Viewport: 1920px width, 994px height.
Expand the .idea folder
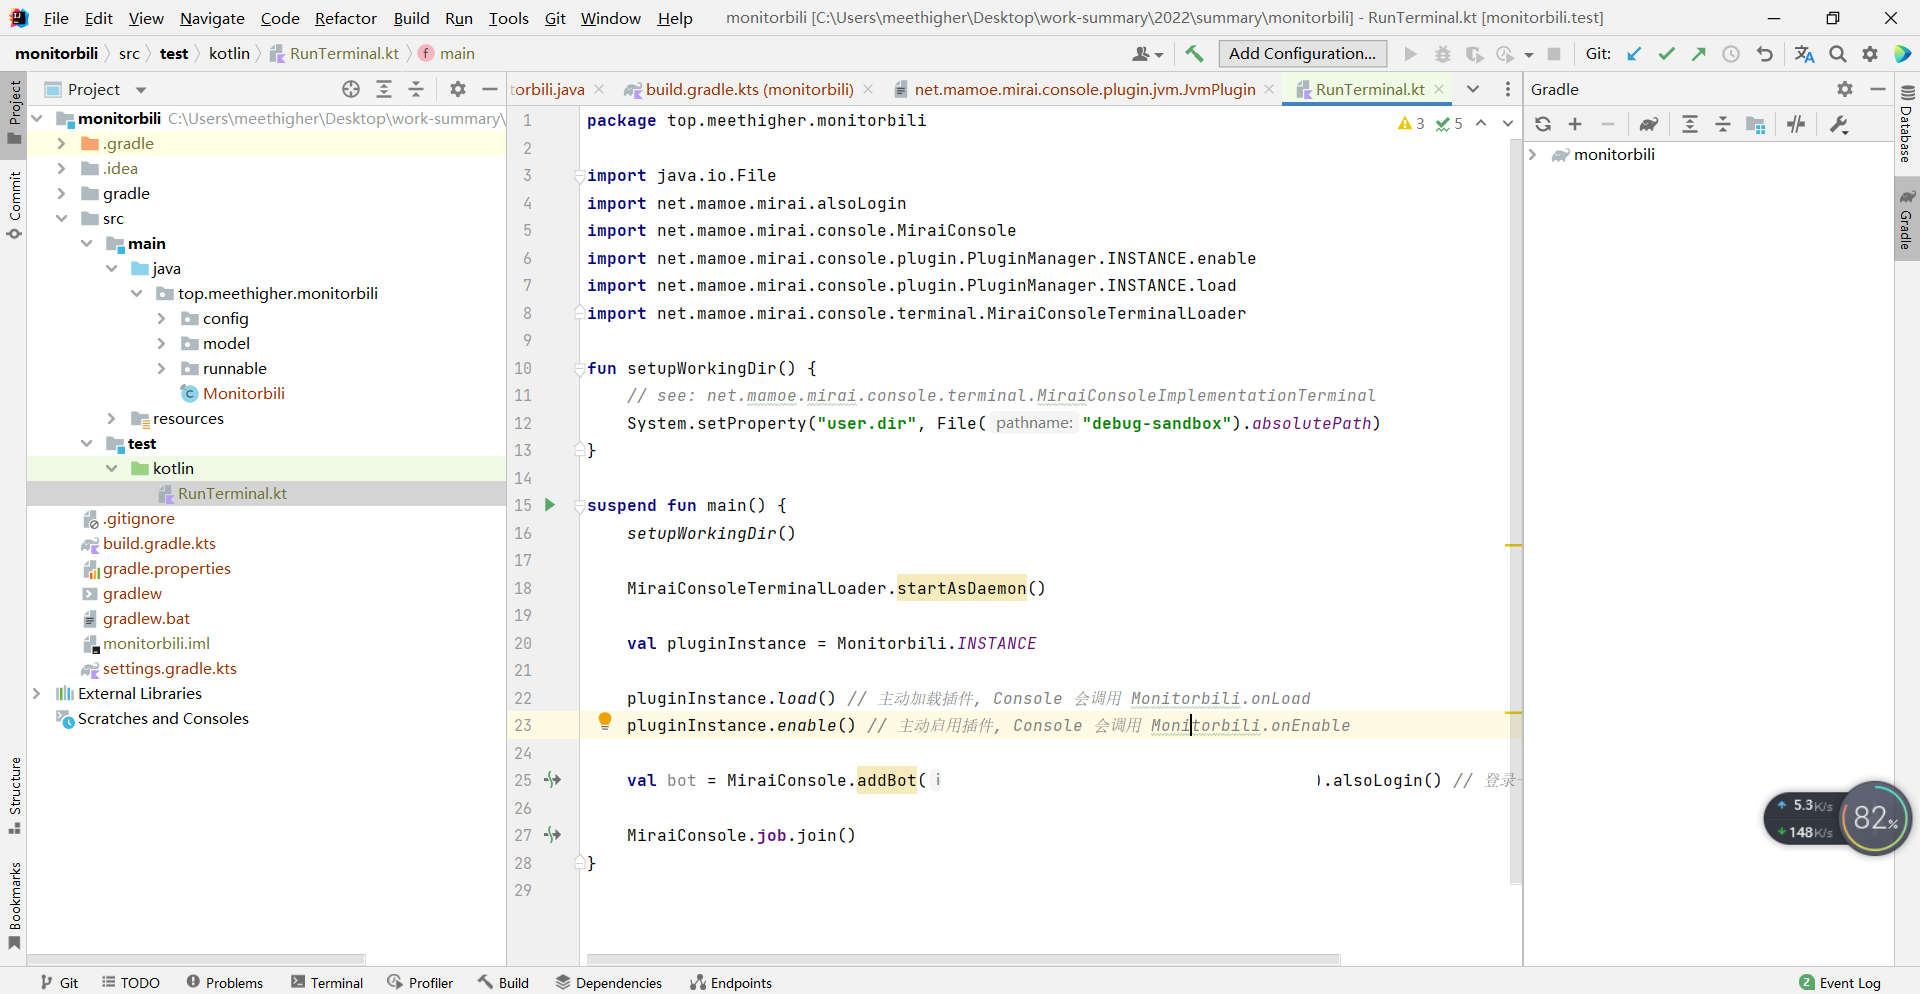tap(61, 169)
